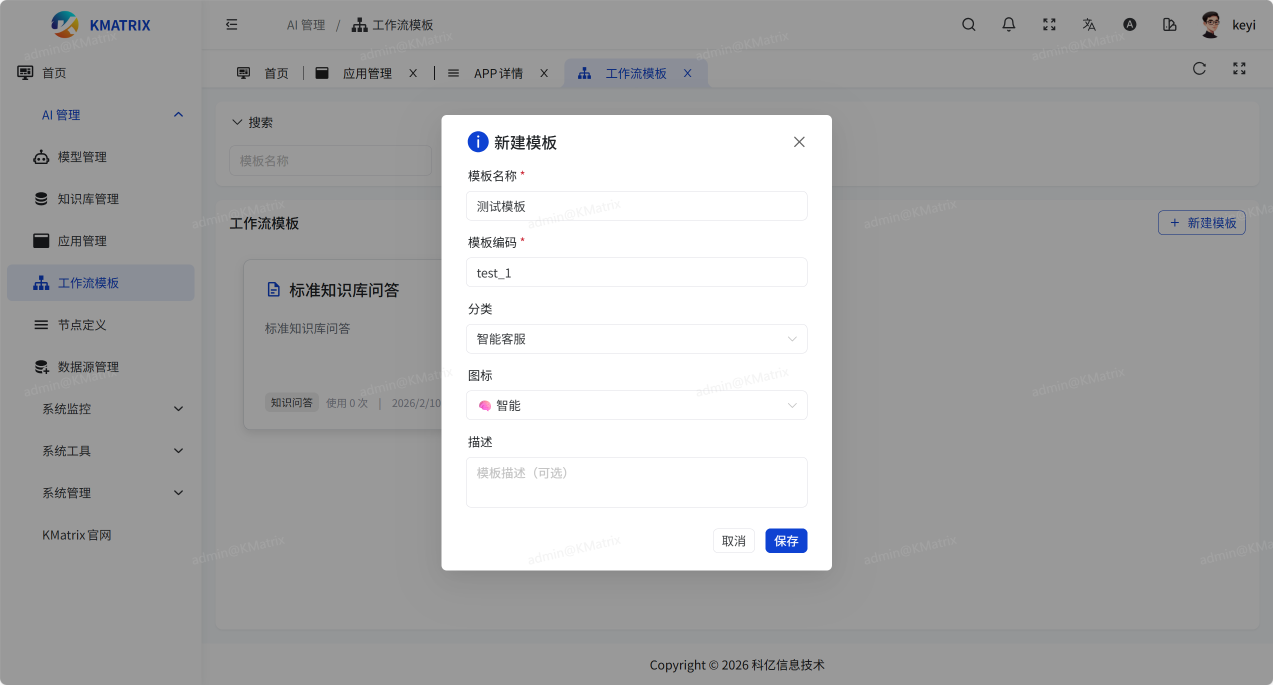Screen dimensions: 1273x685
Task: Click the KMATRIX logo
Action: pyautogui.click(x=101, y=25)
